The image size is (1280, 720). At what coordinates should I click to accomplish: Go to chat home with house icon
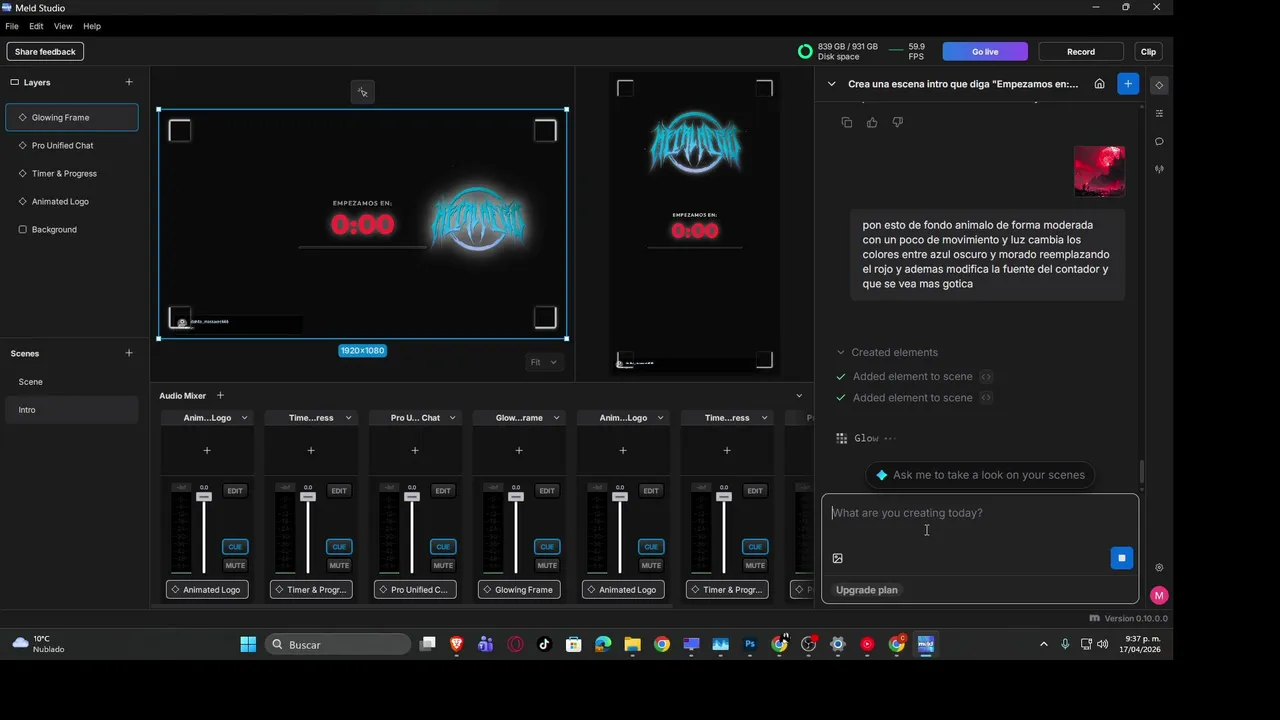coord(1099,84)
